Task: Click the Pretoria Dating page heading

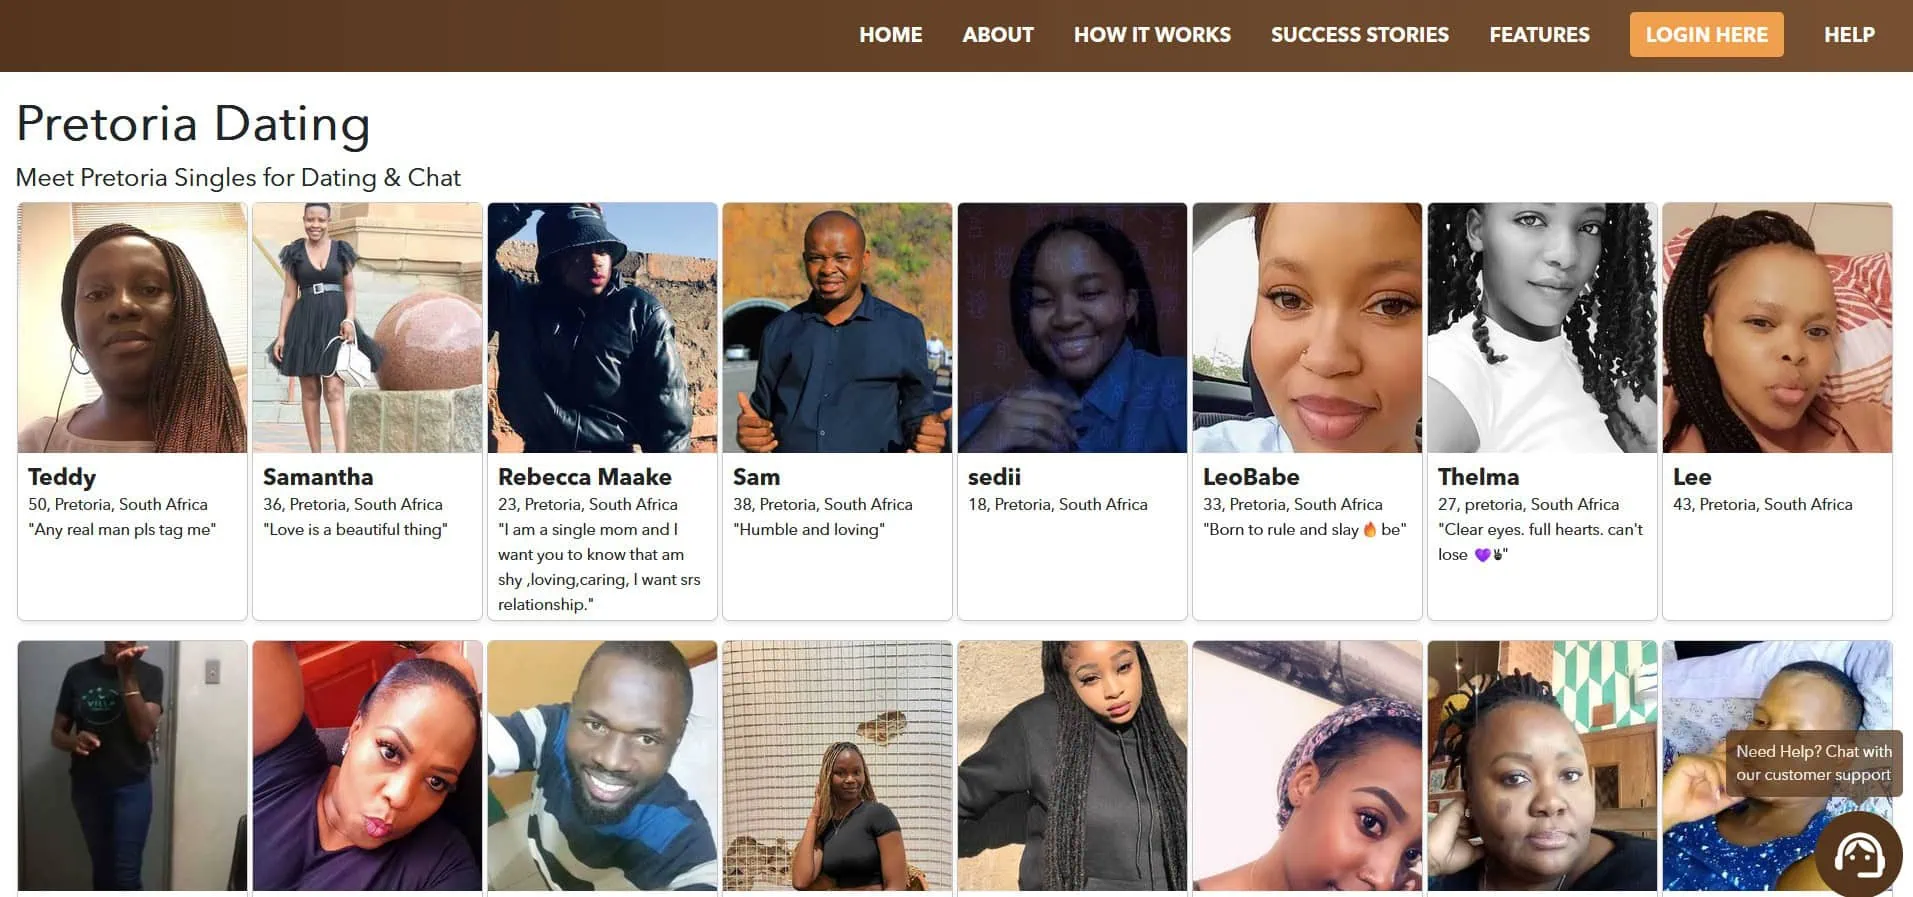Action: 193,124
